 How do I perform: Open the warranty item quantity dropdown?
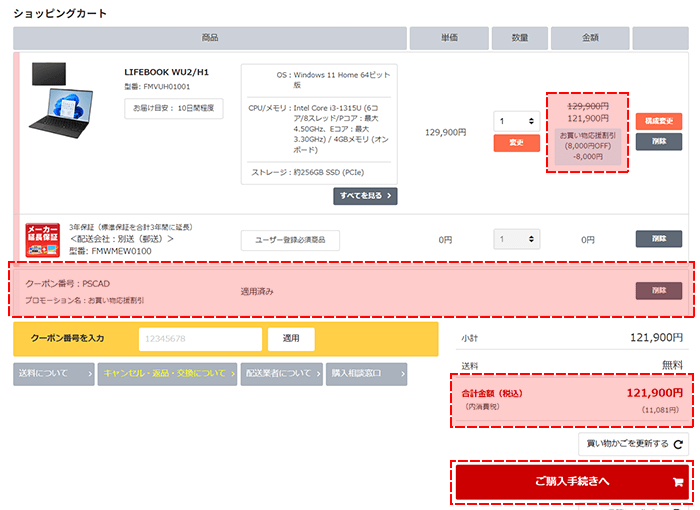point(516,240)
